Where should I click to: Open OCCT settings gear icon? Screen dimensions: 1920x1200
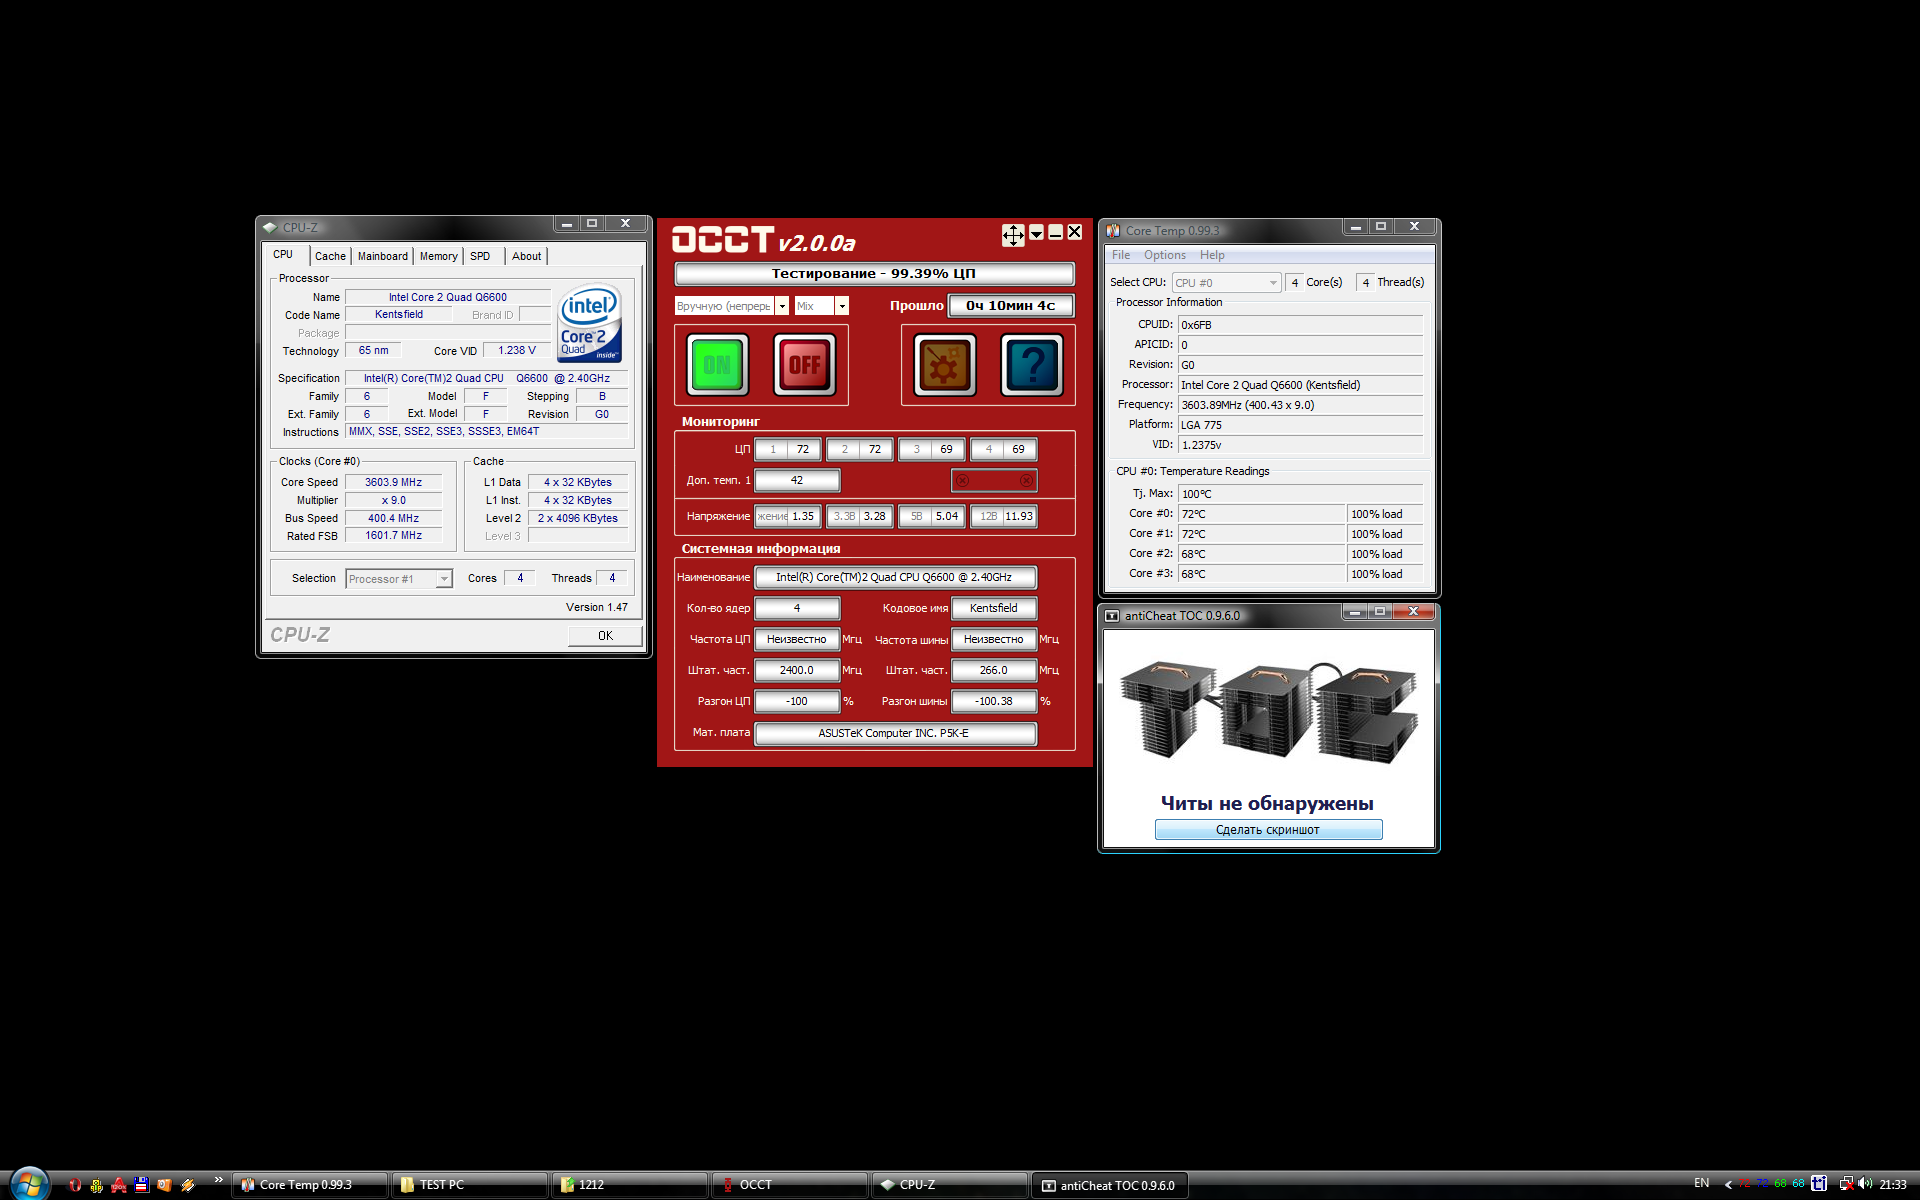[944, 365]
